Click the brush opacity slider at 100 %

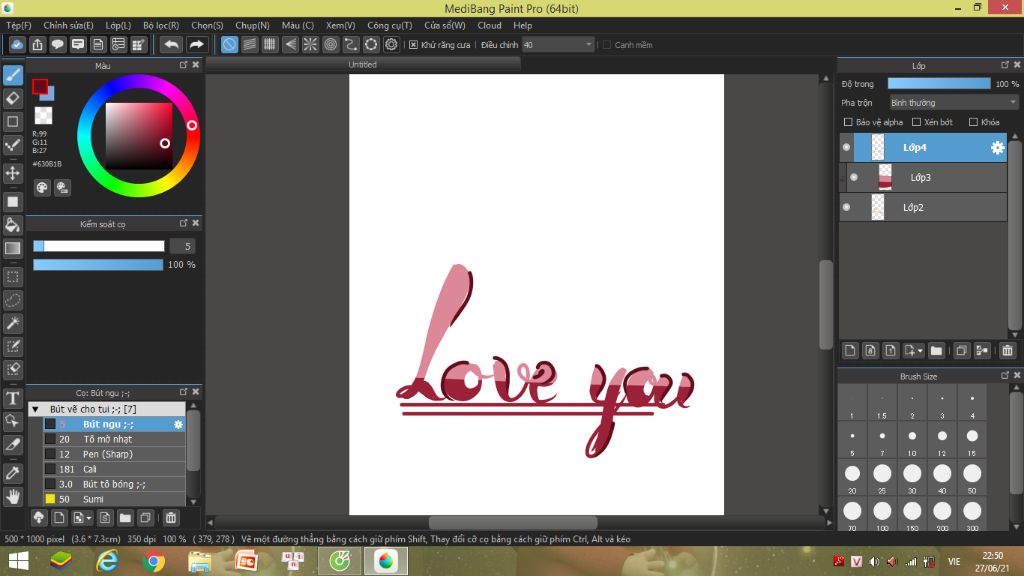tap(98, 264)
